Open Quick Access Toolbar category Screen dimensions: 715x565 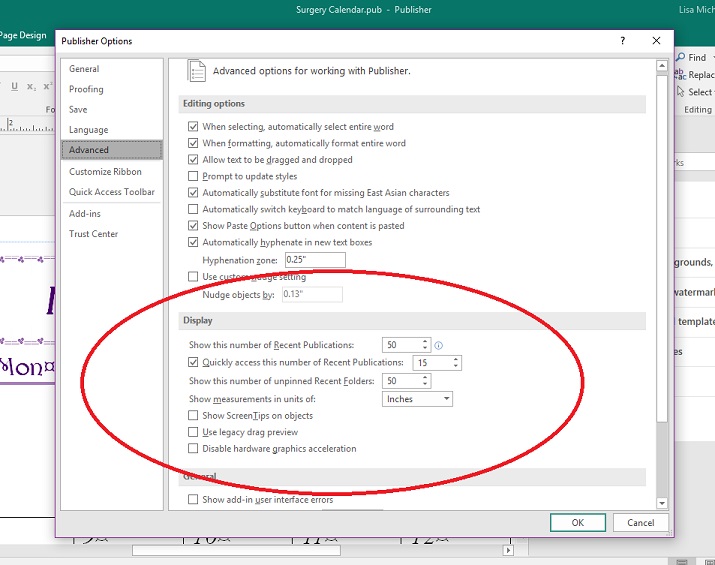(x=112, y=192)
